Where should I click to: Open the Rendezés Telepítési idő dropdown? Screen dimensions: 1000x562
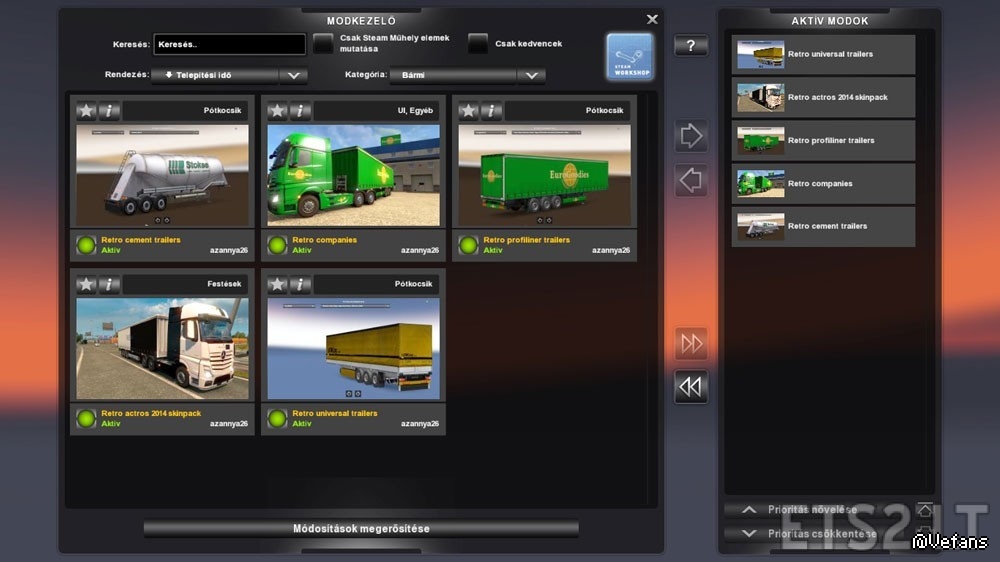[x=230, y=75]
